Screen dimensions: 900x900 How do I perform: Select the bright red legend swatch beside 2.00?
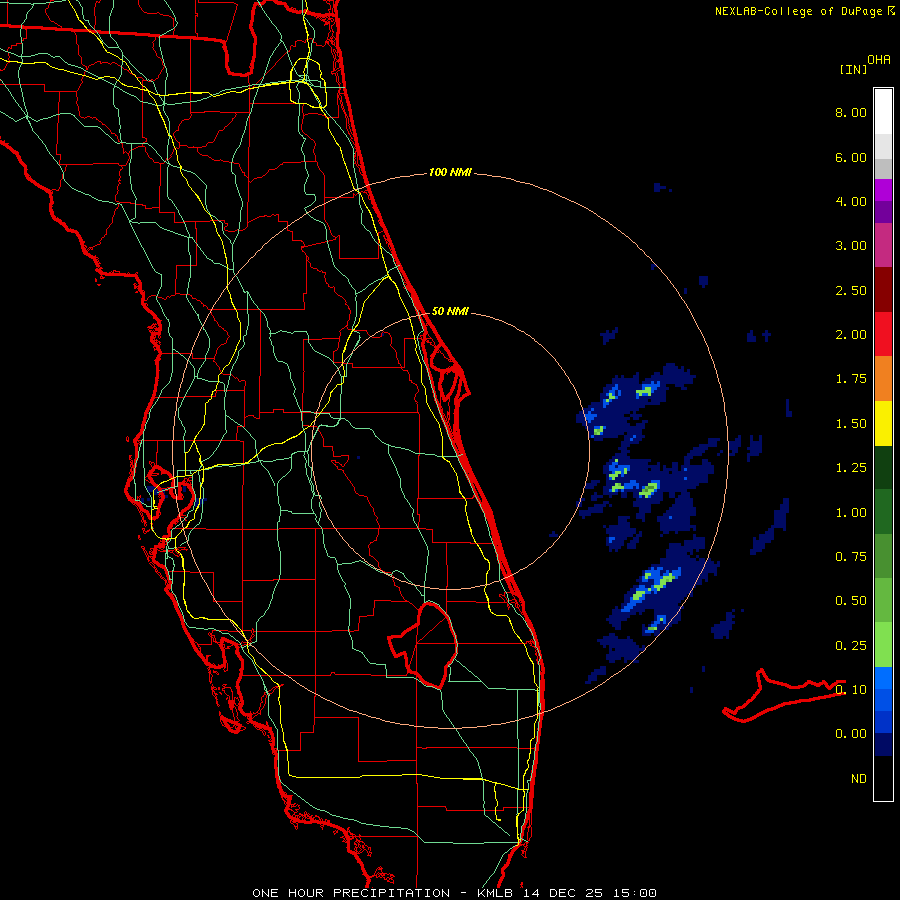[x=883, y=335]
